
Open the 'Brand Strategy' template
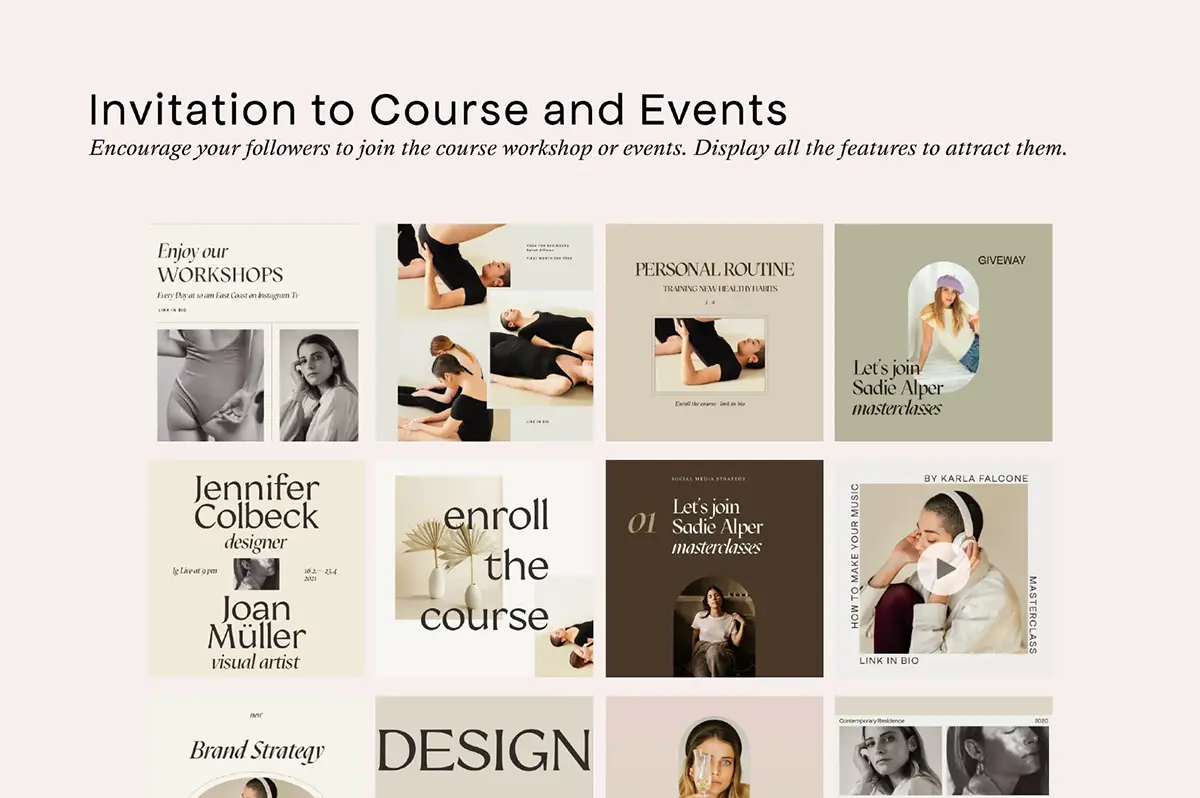[257, 750]
